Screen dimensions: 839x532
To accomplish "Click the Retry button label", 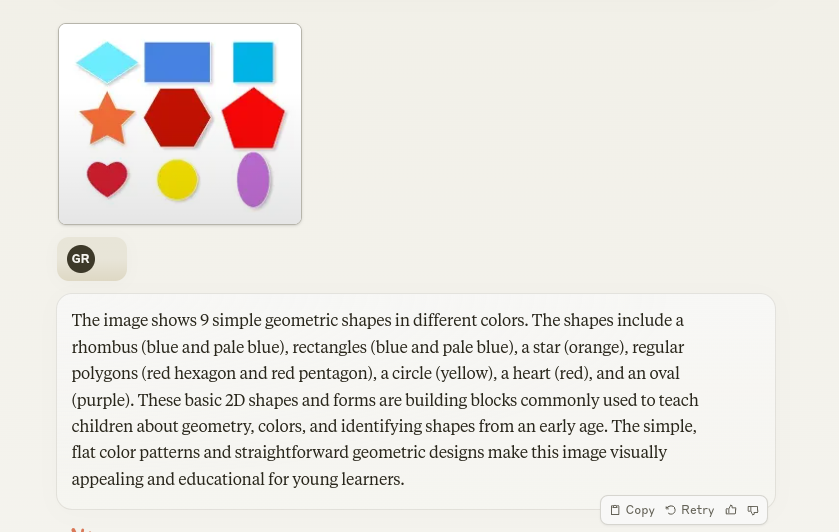I will pos(698,510).
